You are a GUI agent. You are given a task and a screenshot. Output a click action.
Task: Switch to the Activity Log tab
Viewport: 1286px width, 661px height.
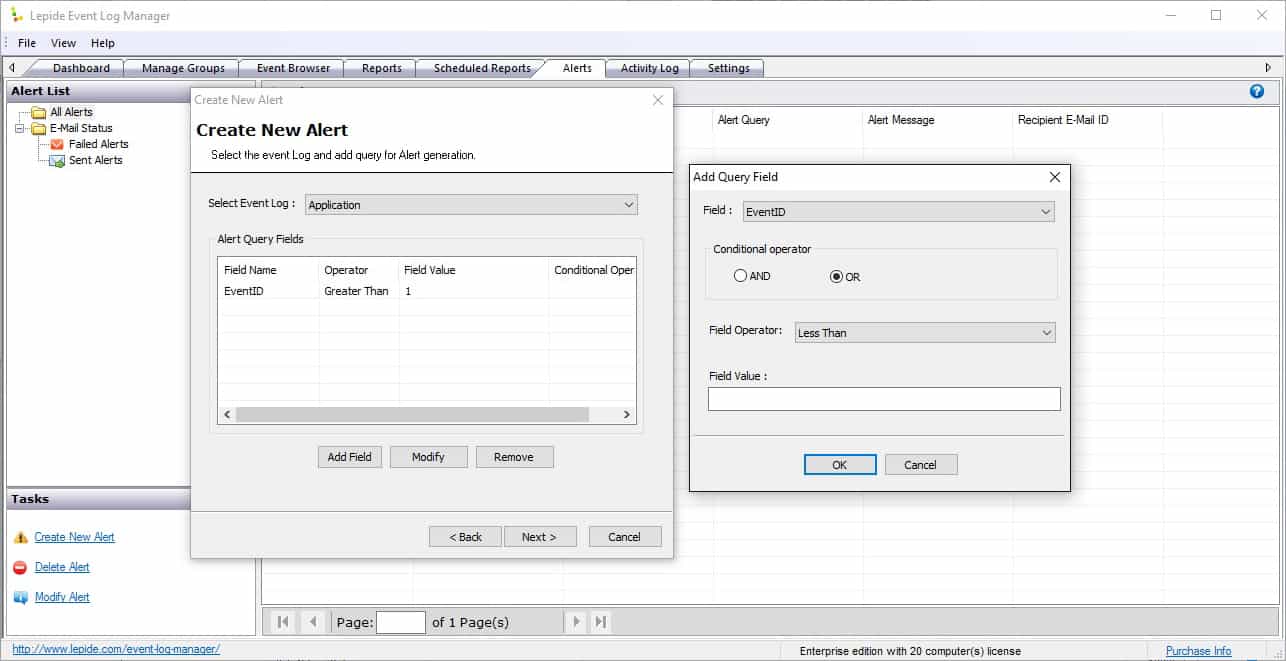[649, 68]
